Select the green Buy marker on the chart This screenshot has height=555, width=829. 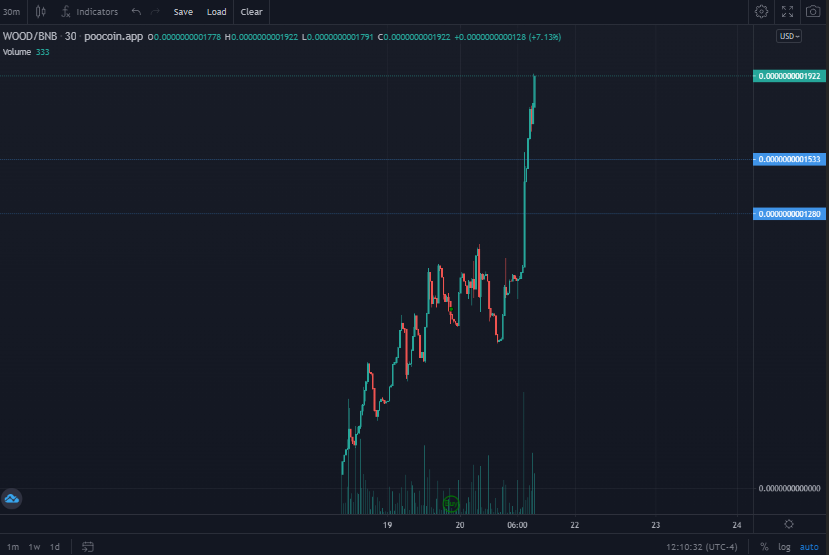tap(451, 504)
